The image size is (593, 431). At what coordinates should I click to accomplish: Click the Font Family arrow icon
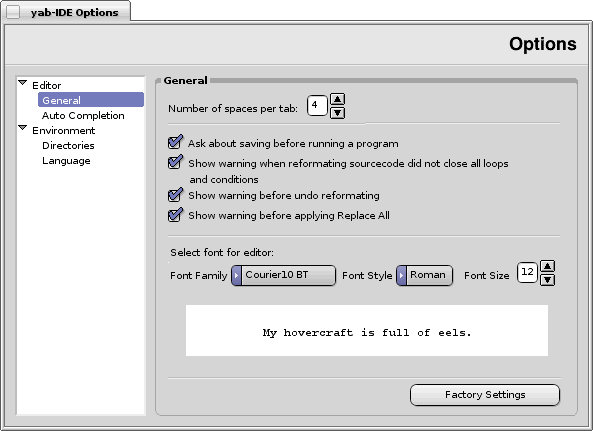(x=236, y=275)
